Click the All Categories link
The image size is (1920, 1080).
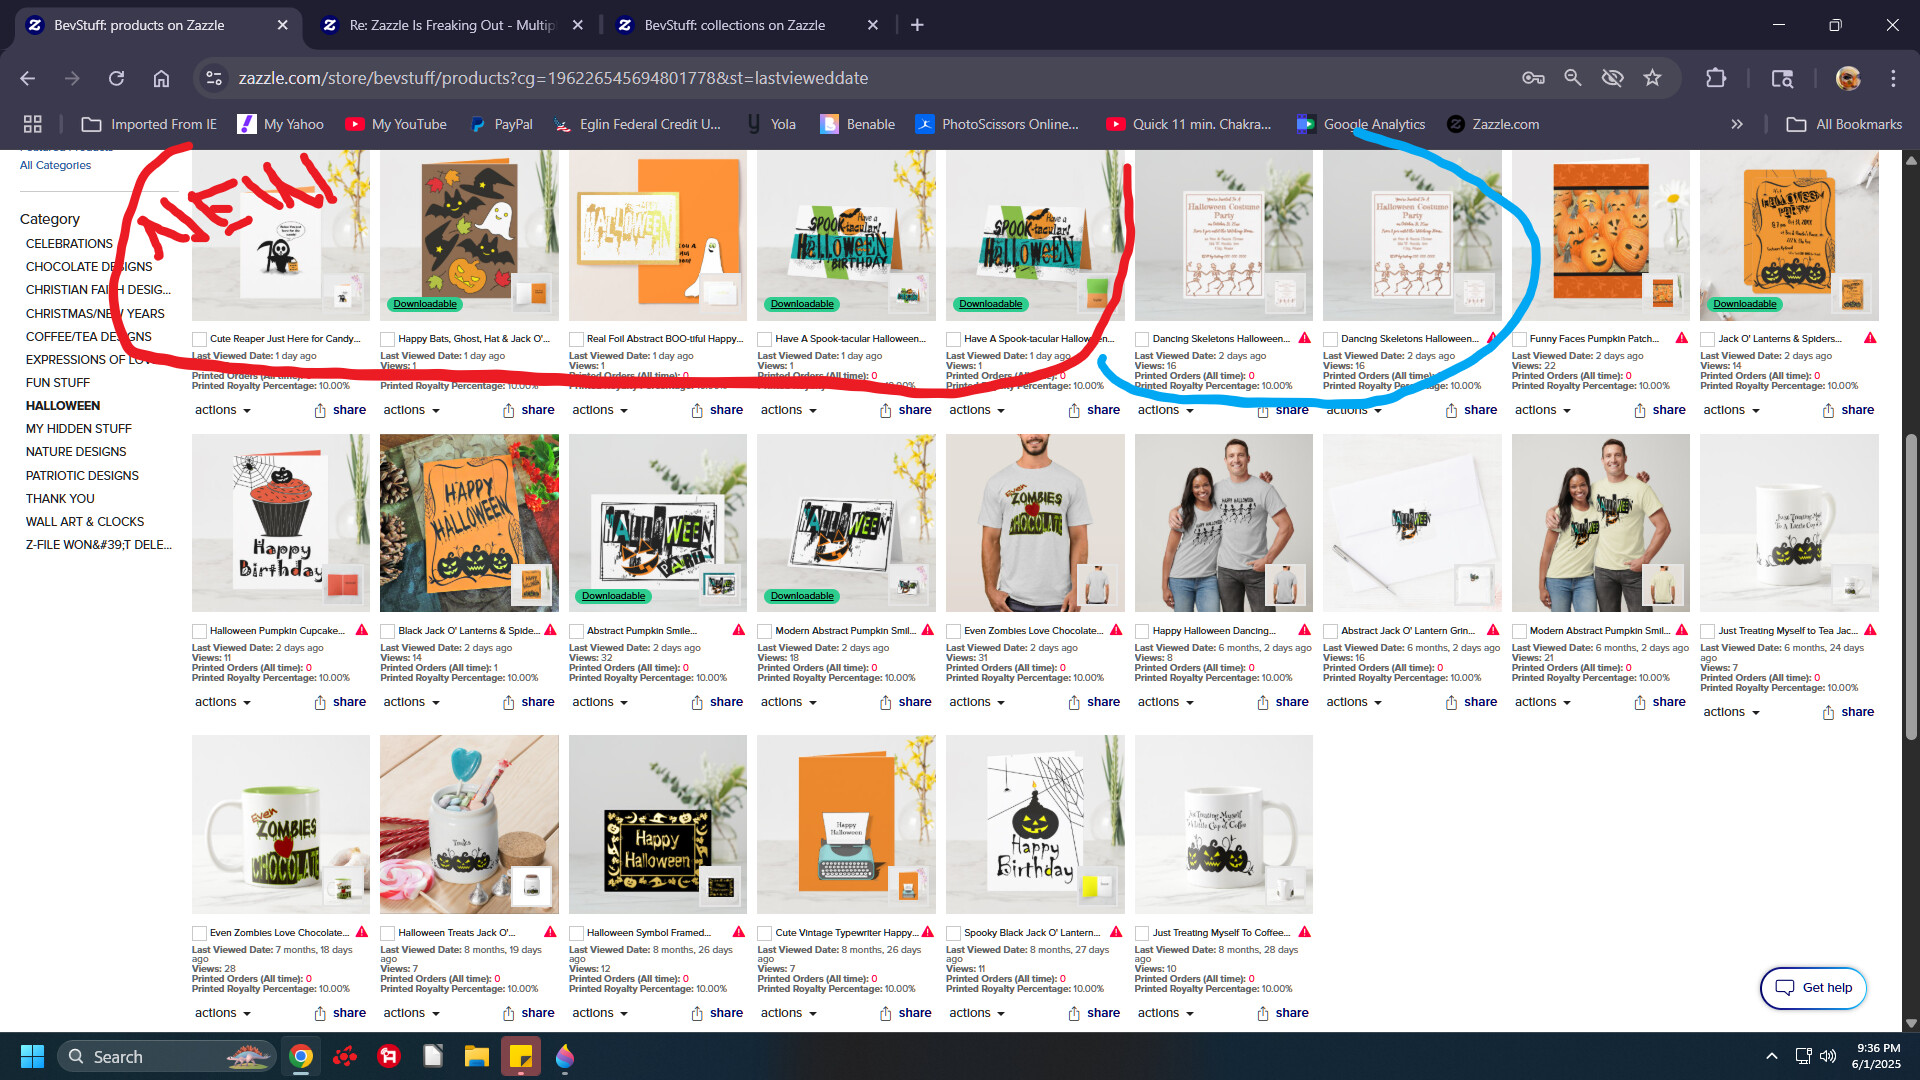tap(55, 165)
